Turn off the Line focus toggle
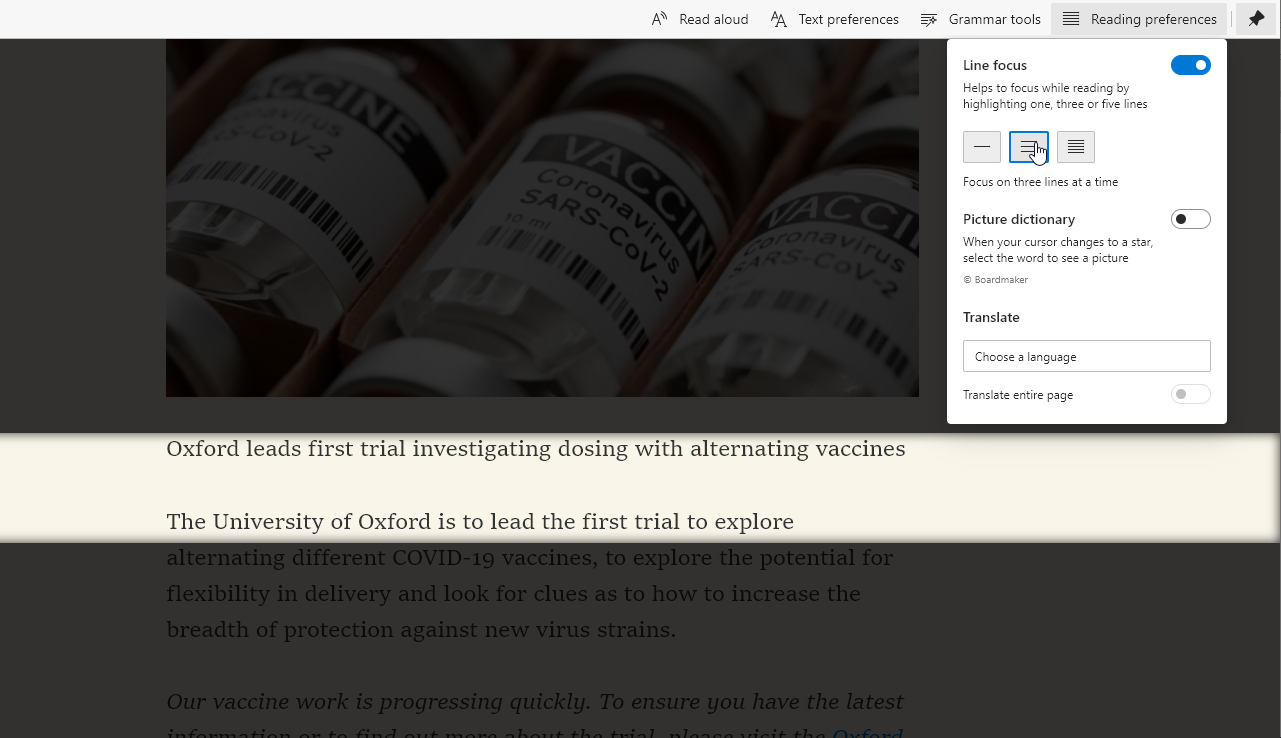The height and width of the screenshot is (738, 1281). (x=1191, y=65)
